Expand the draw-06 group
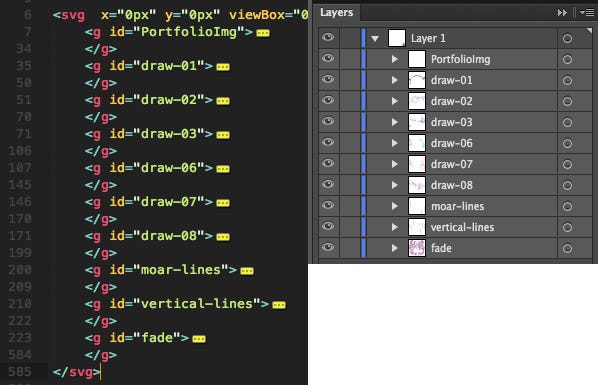 [x=395, y=143]
